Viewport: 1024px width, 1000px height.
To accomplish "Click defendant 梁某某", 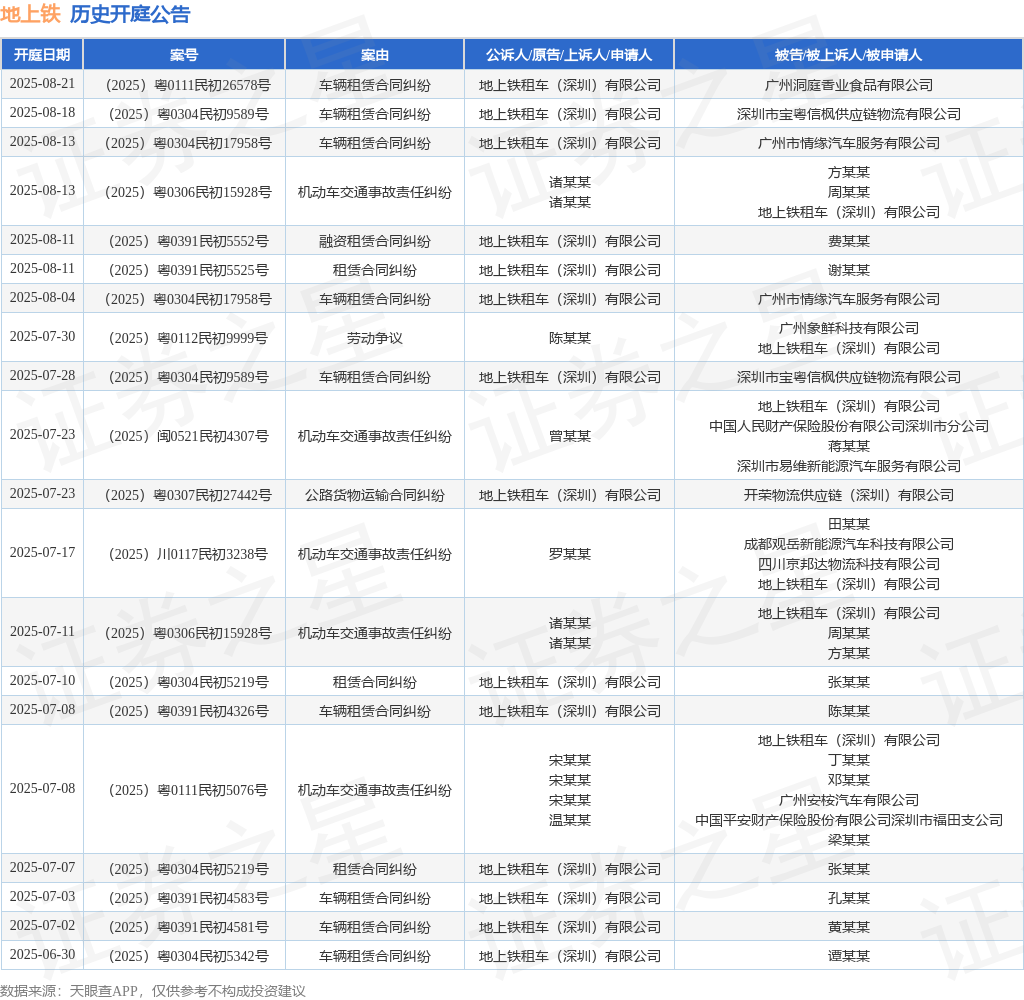I will pos(848,840).
